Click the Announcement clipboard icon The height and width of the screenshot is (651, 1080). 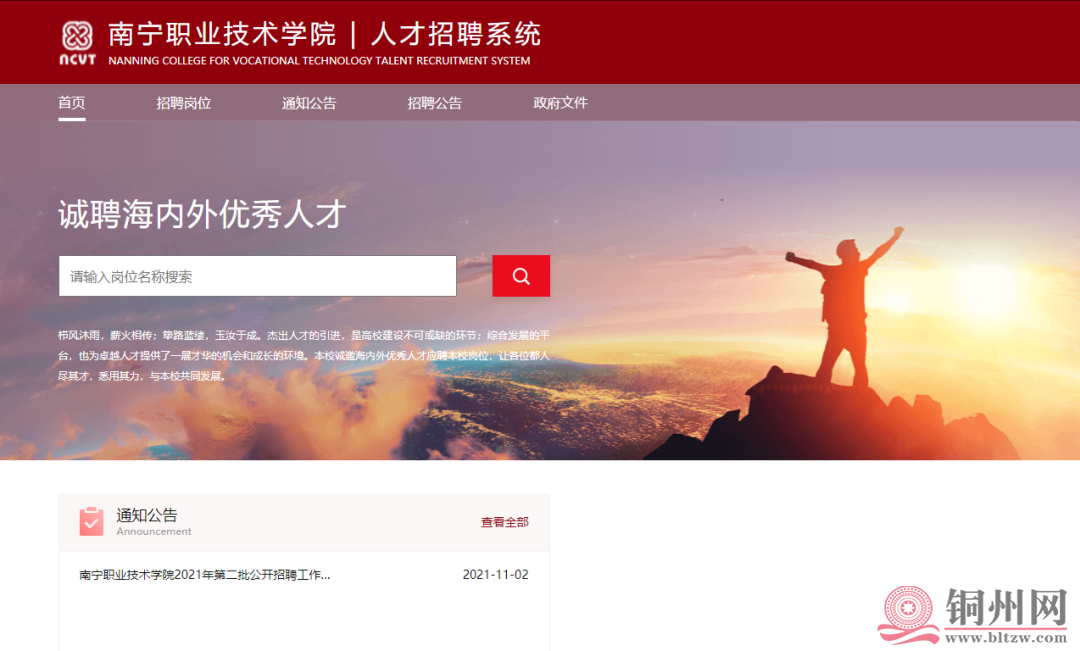click(92, 521)
